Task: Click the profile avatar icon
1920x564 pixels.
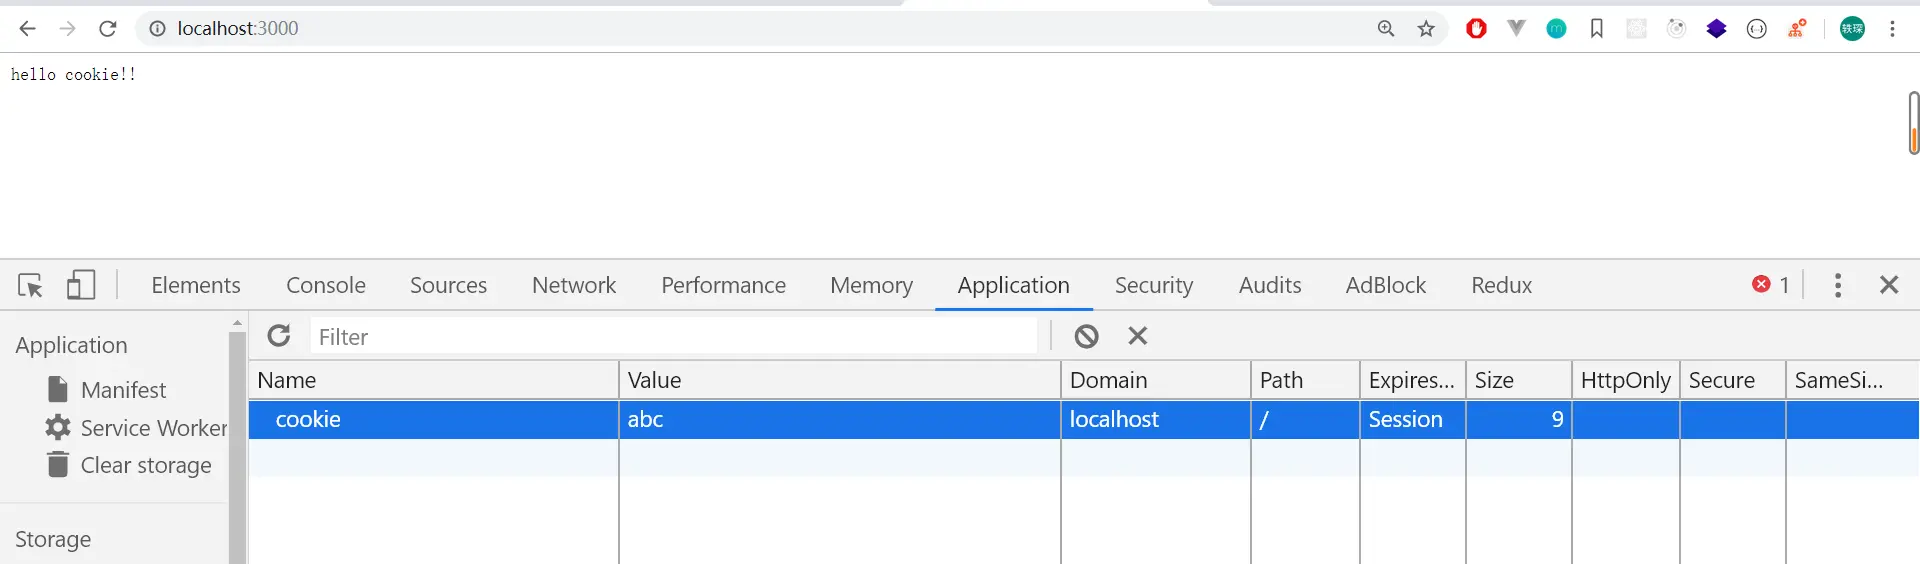Action: [x=1852, y=29]
